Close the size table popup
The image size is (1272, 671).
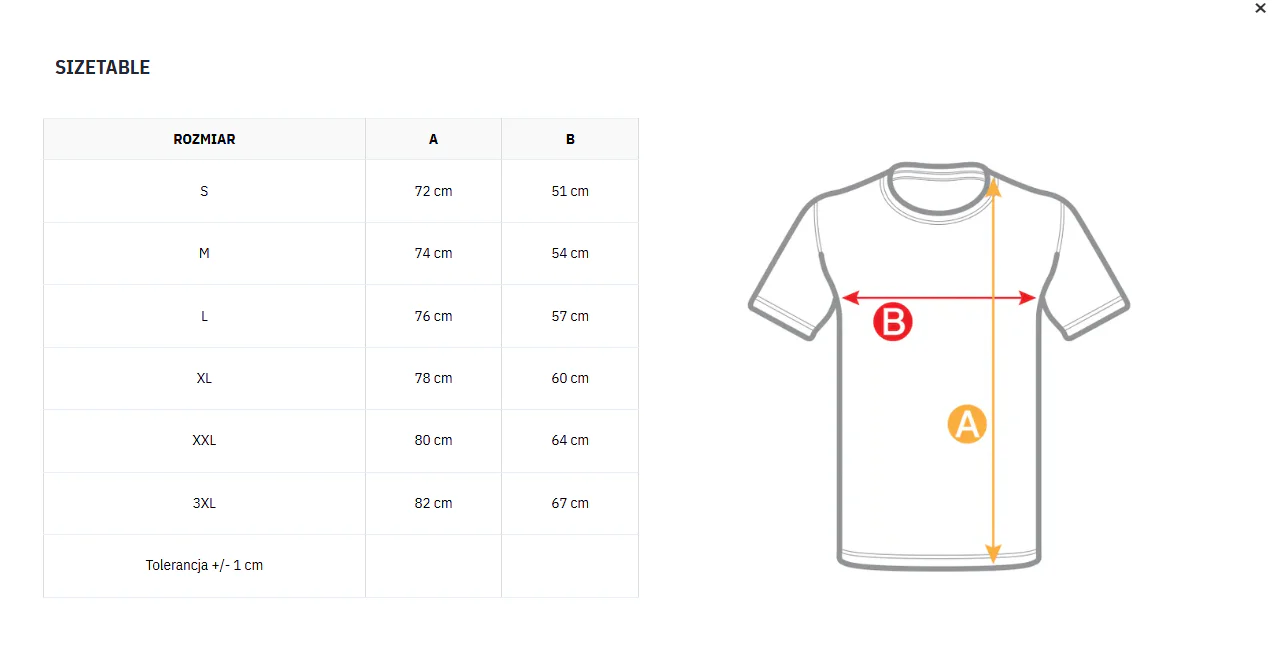1260,8
